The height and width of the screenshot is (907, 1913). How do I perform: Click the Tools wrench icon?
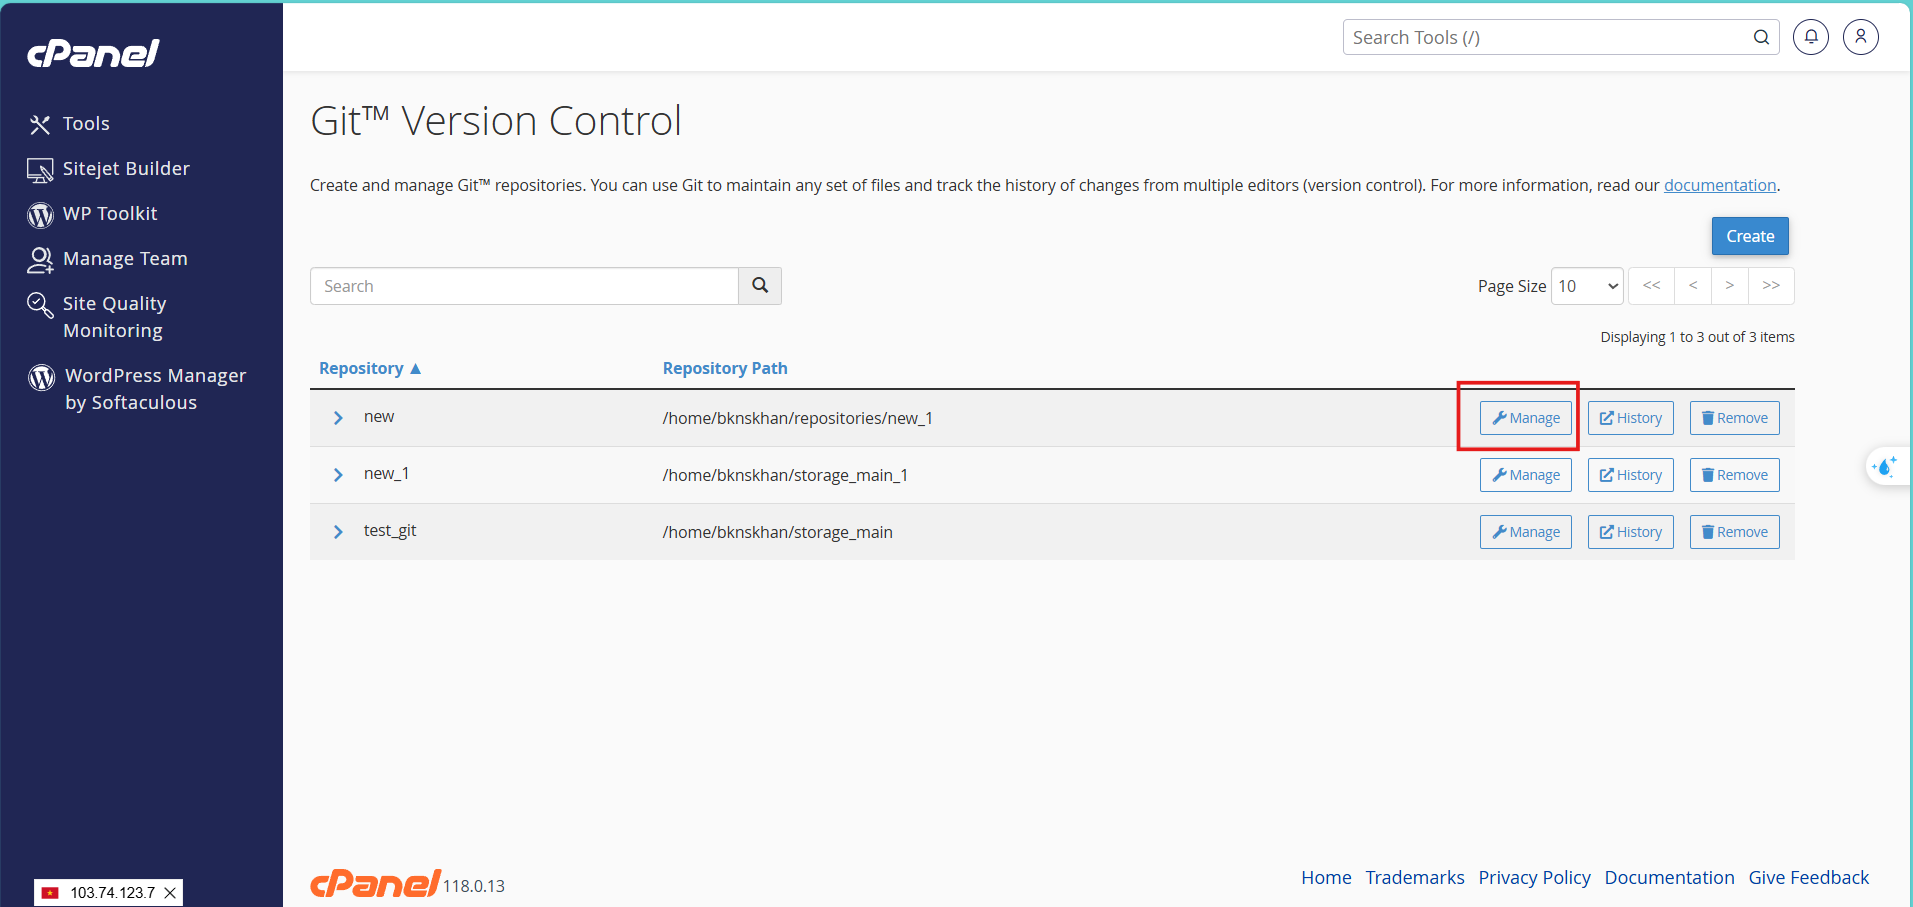click(40, 124)
